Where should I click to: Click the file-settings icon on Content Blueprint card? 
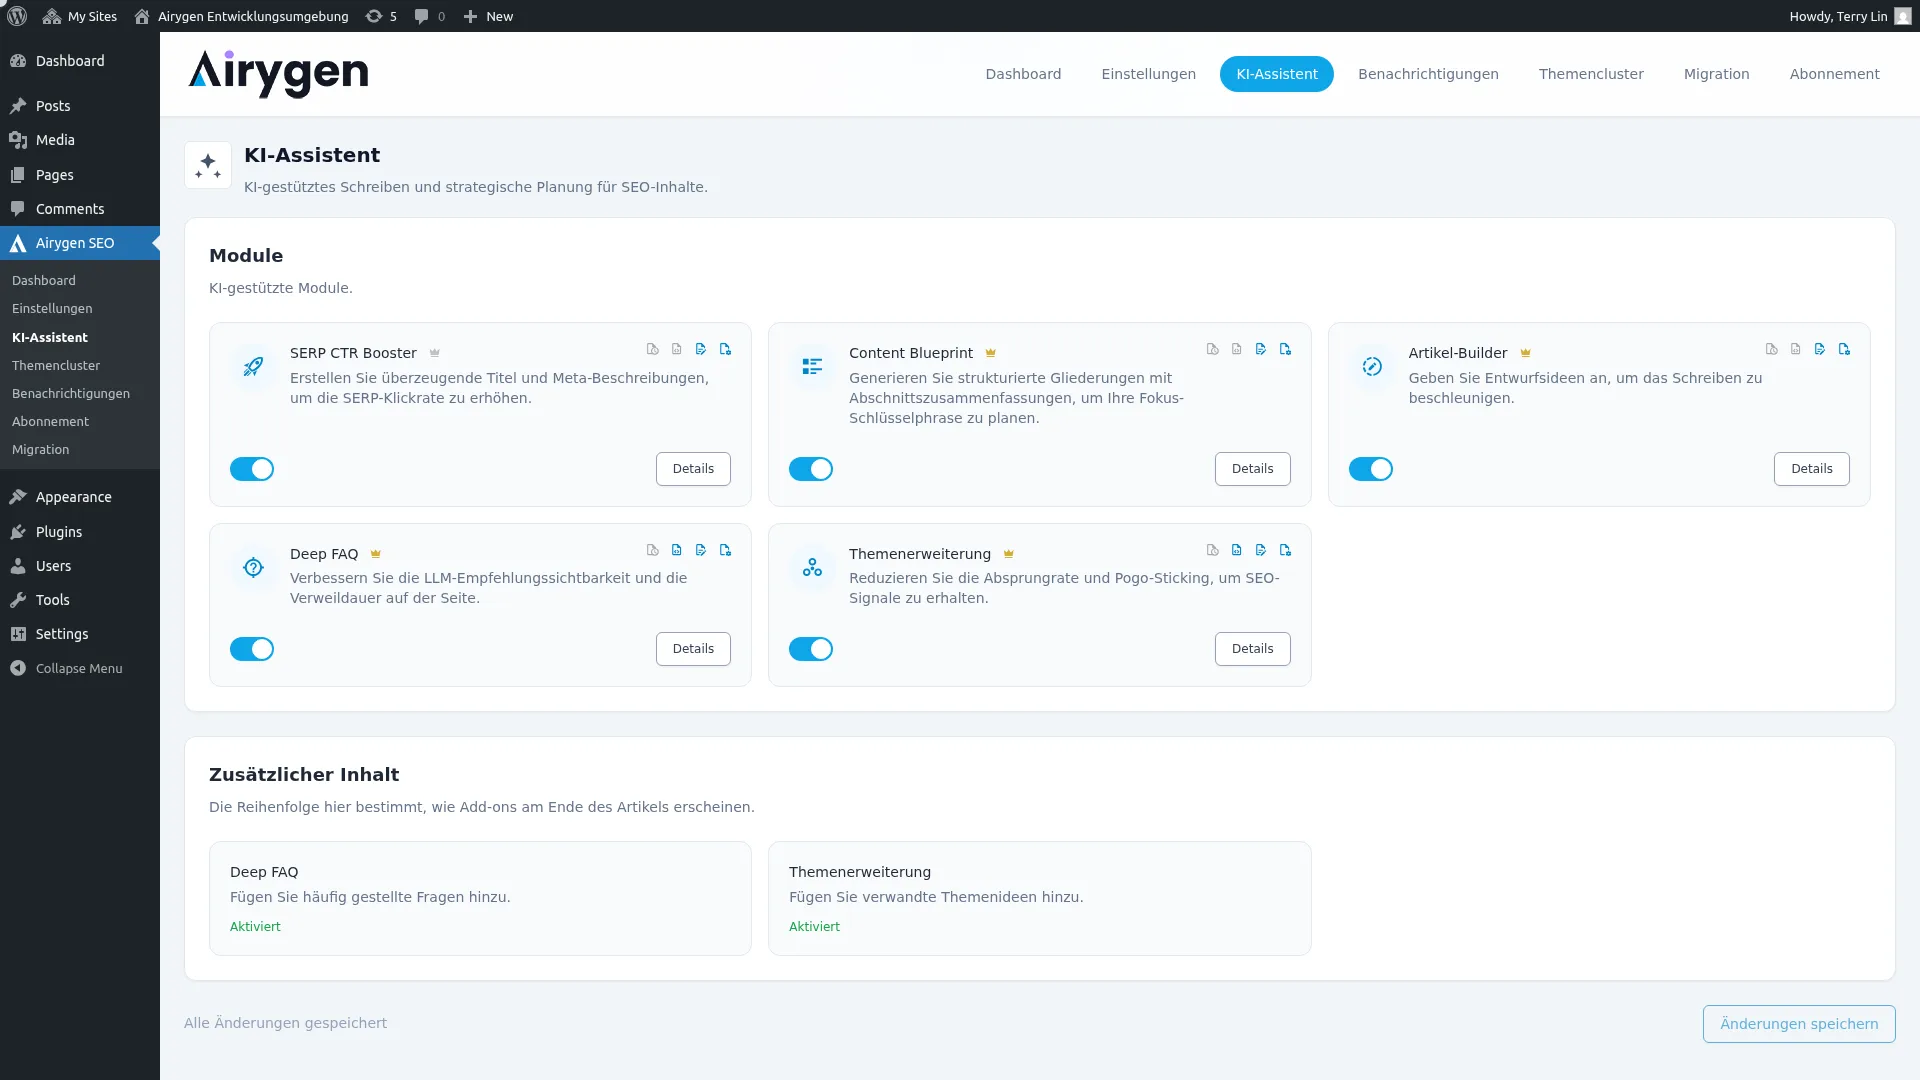click(1285, 349)
